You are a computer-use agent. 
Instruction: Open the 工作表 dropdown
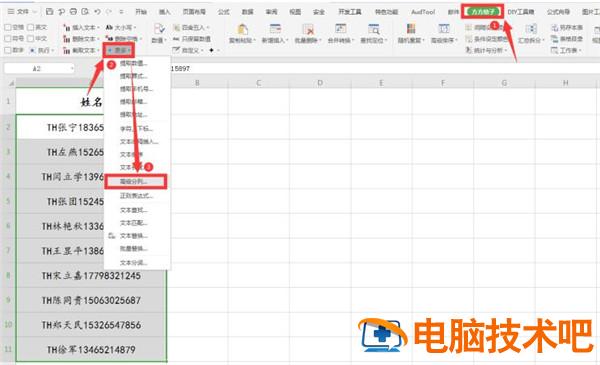point(566,50)
